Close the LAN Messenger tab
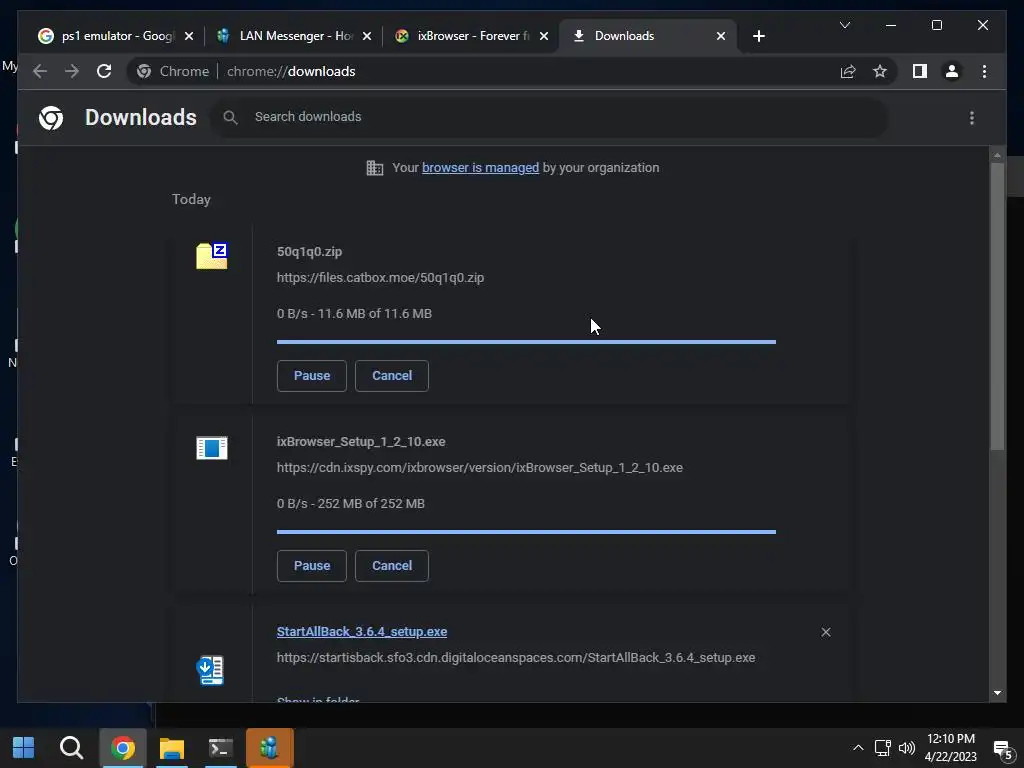Viewport: 1024px width, 768px height. [367, 36]
